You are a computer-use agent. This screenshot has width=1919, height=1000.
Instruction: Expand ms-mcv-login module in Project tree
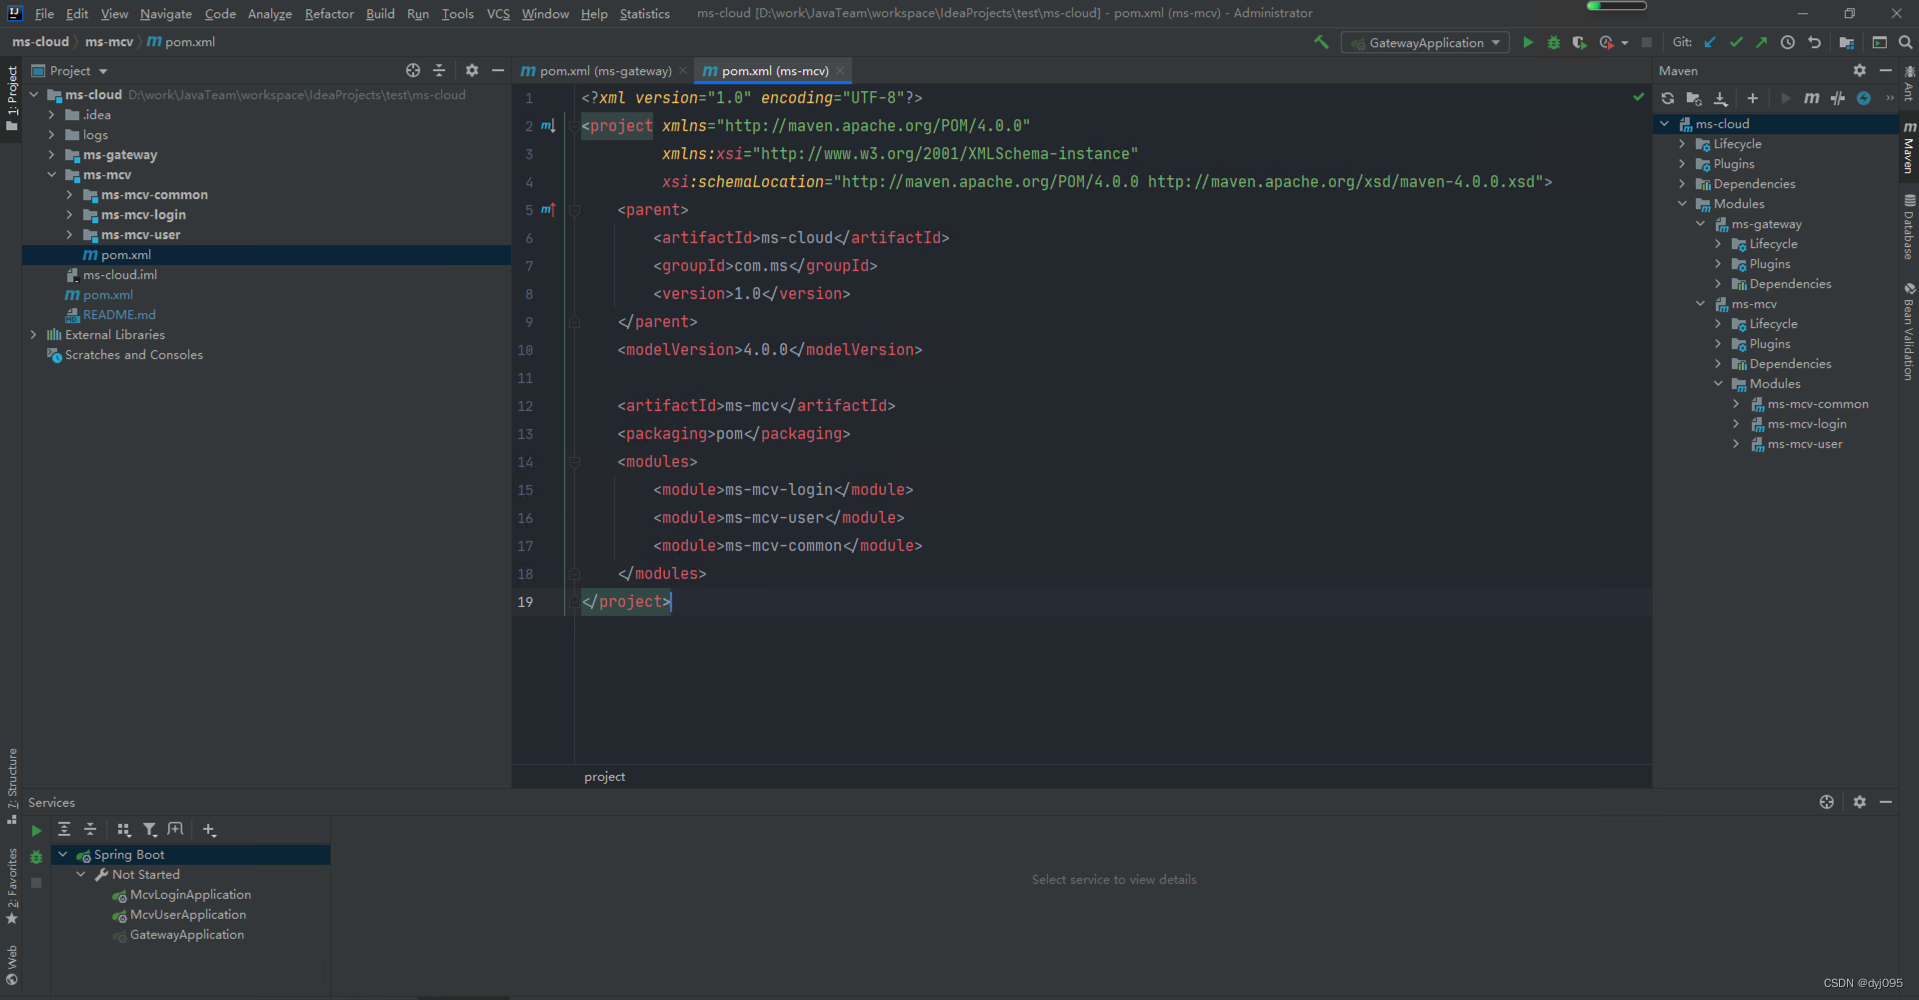[70, 215]
